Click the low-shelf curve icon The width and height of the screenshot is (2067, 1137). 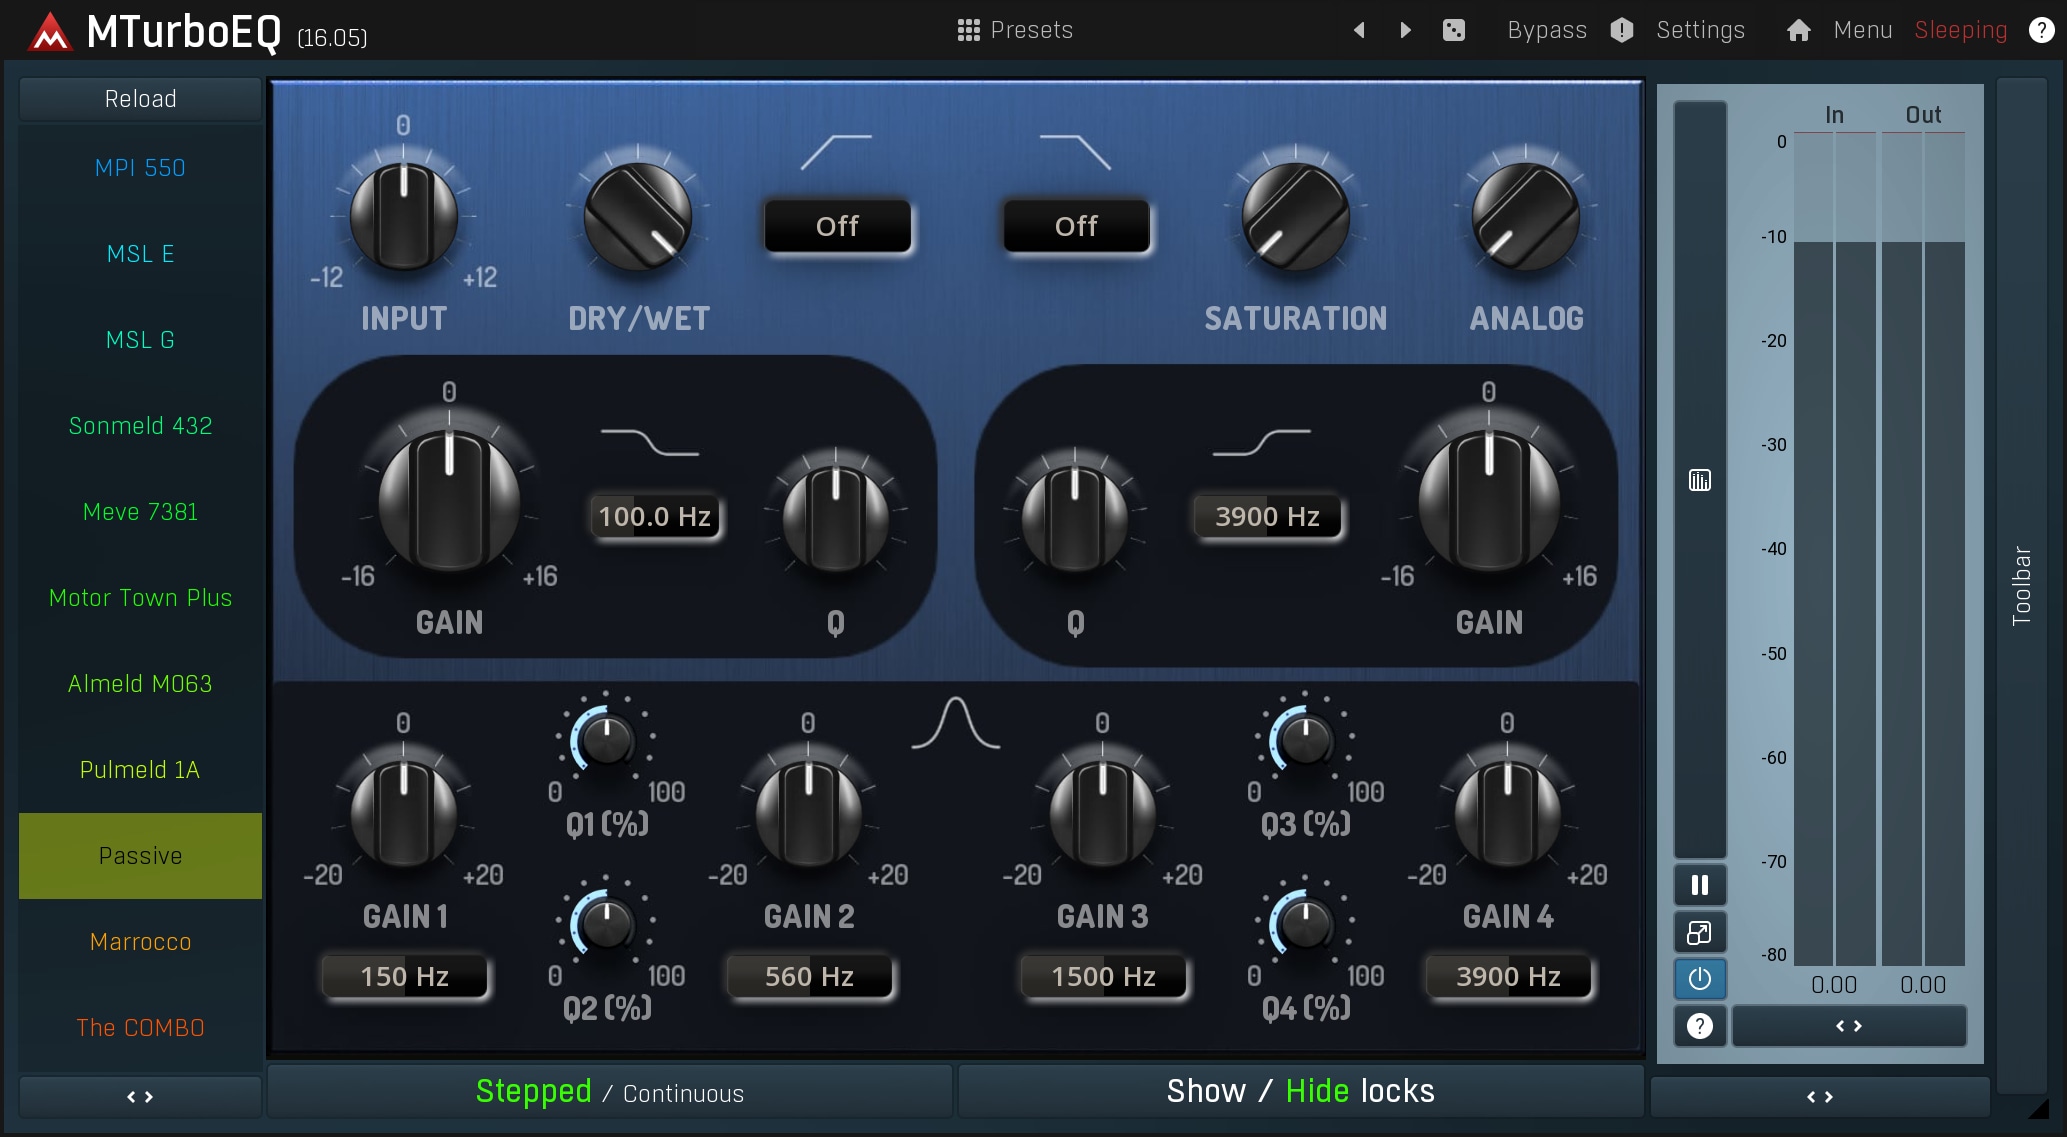(x=650, y=442)
